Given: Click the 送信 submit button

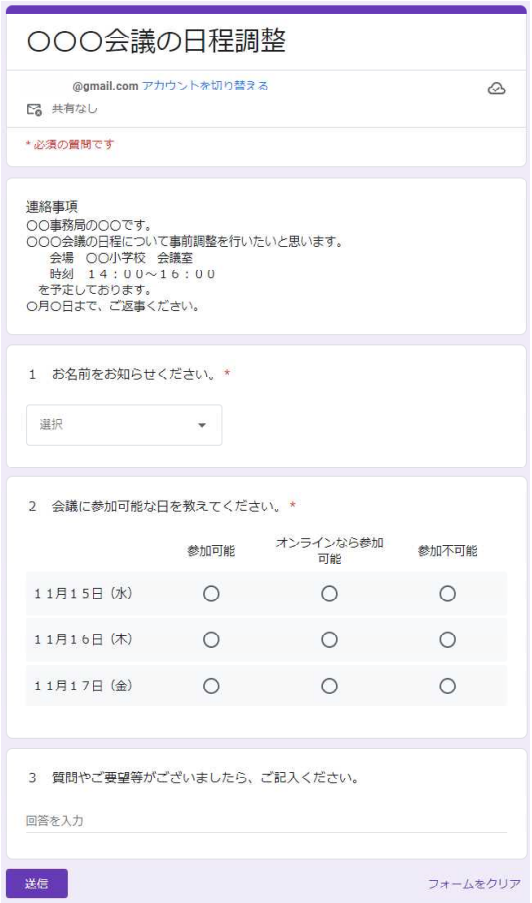Looking at the screenshot, I should click(37, 883).
